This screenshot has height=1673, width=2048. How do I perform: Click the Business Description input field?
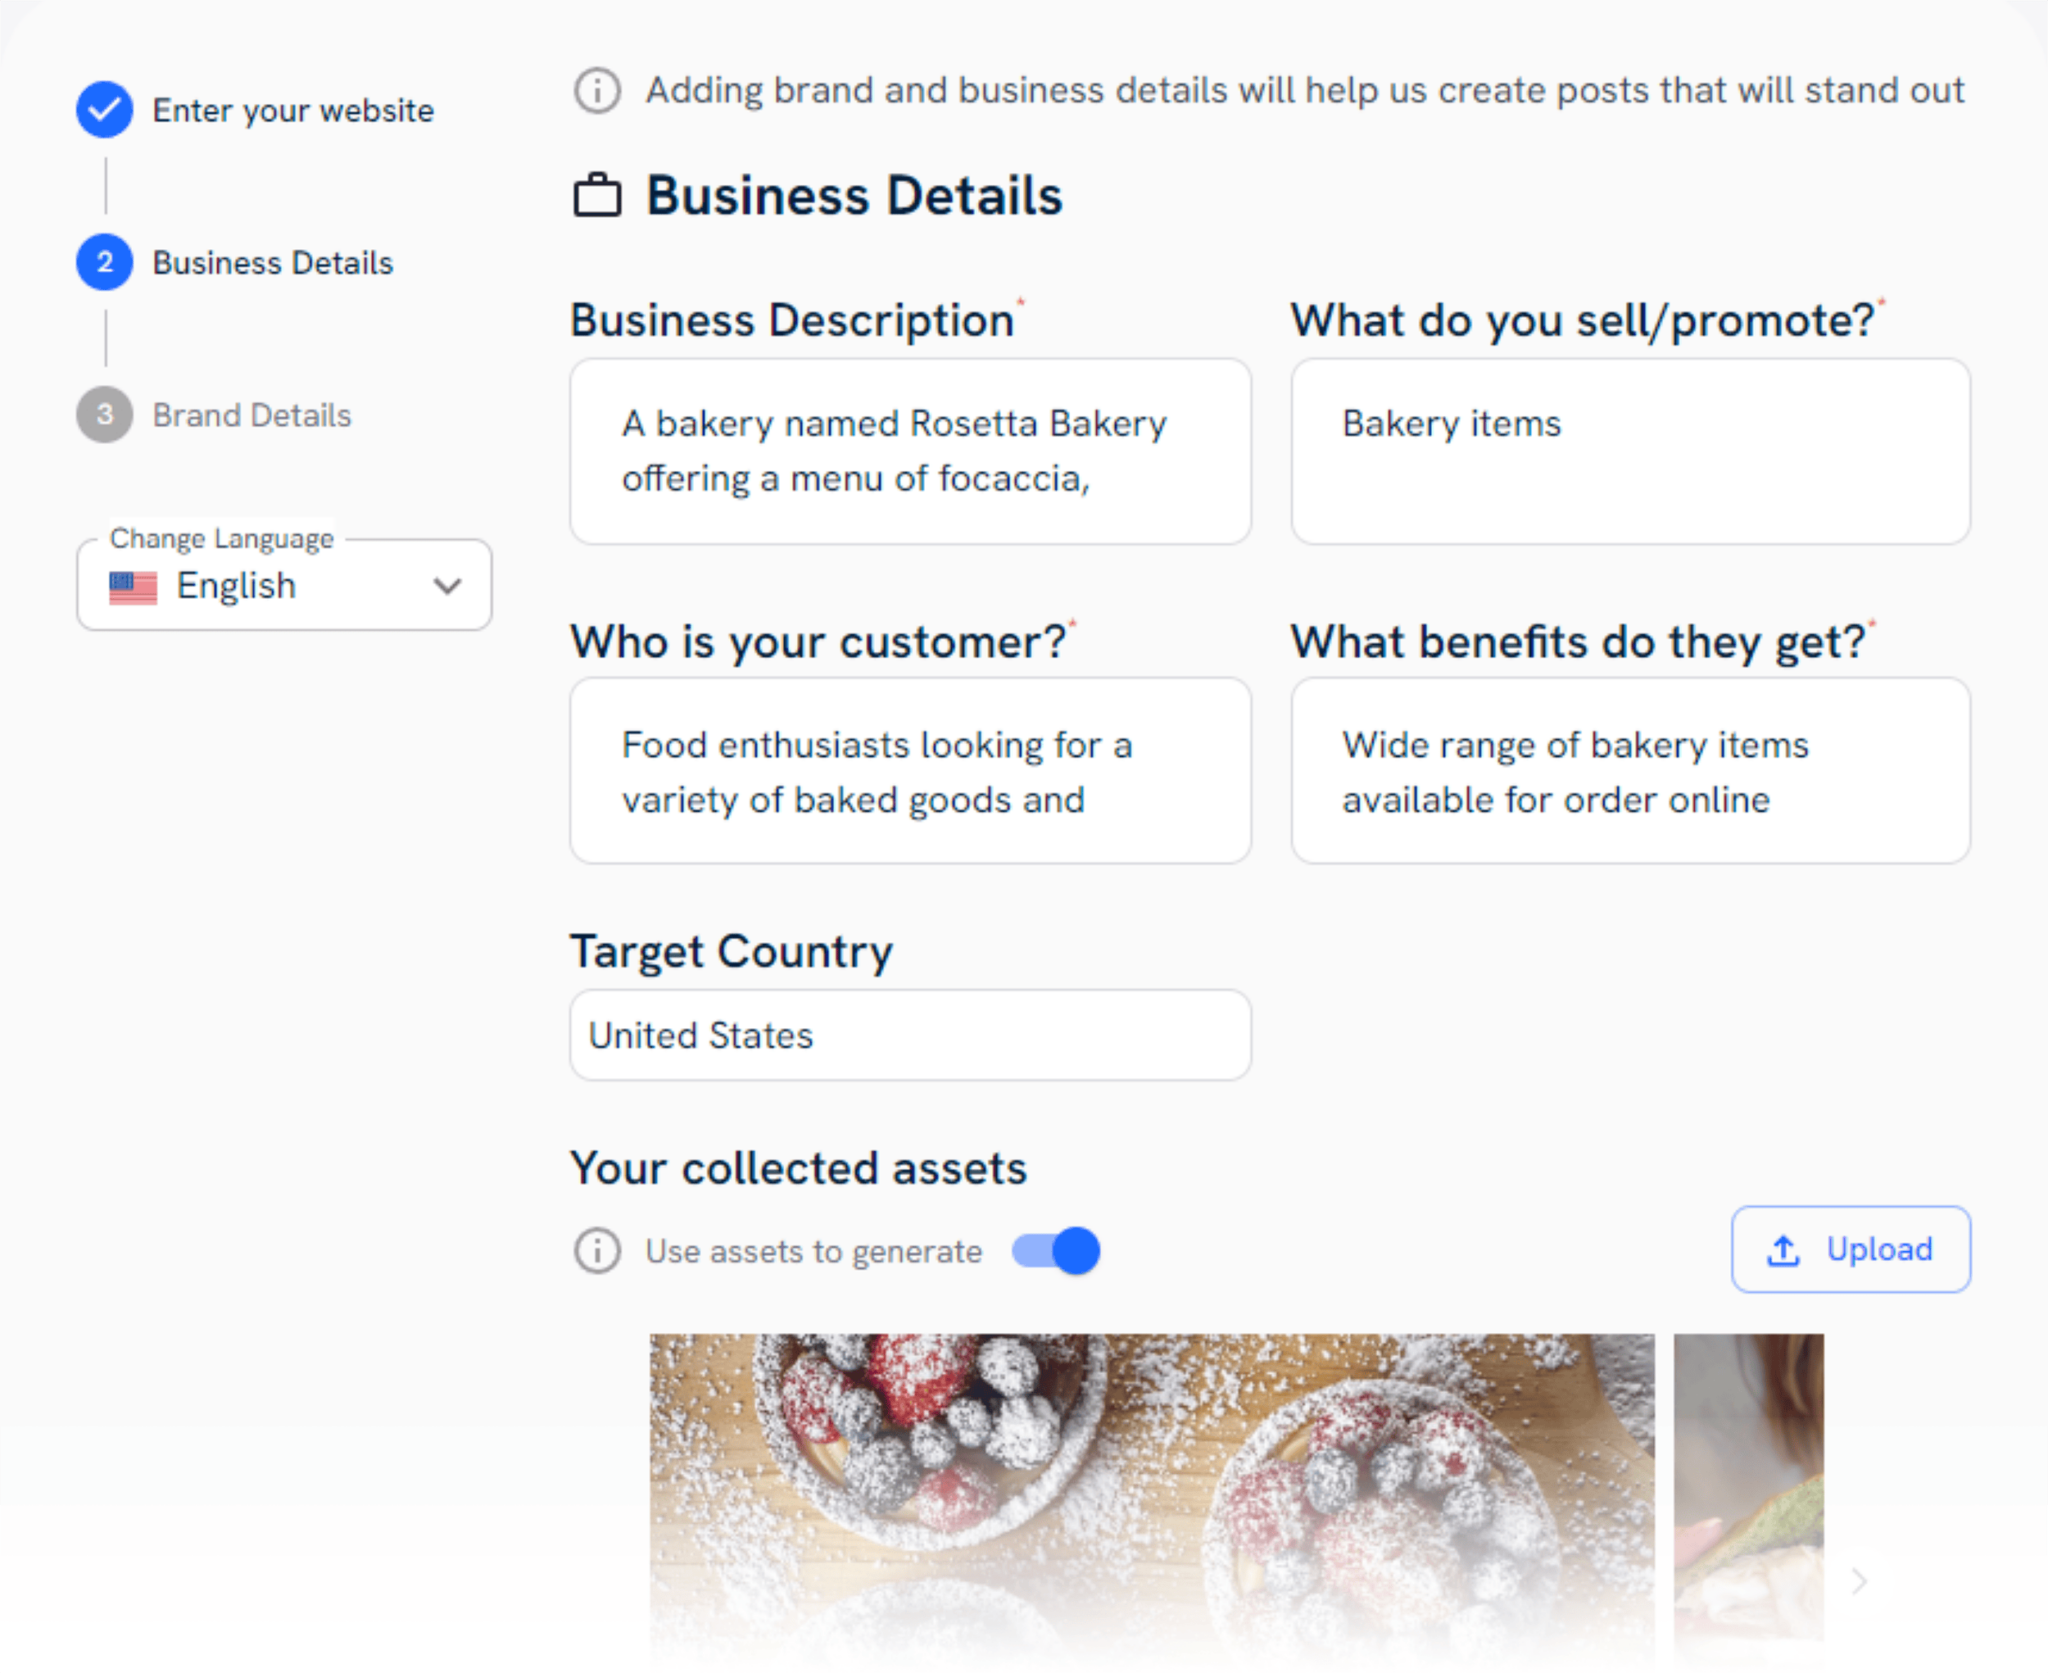click(x=910, y=451)
